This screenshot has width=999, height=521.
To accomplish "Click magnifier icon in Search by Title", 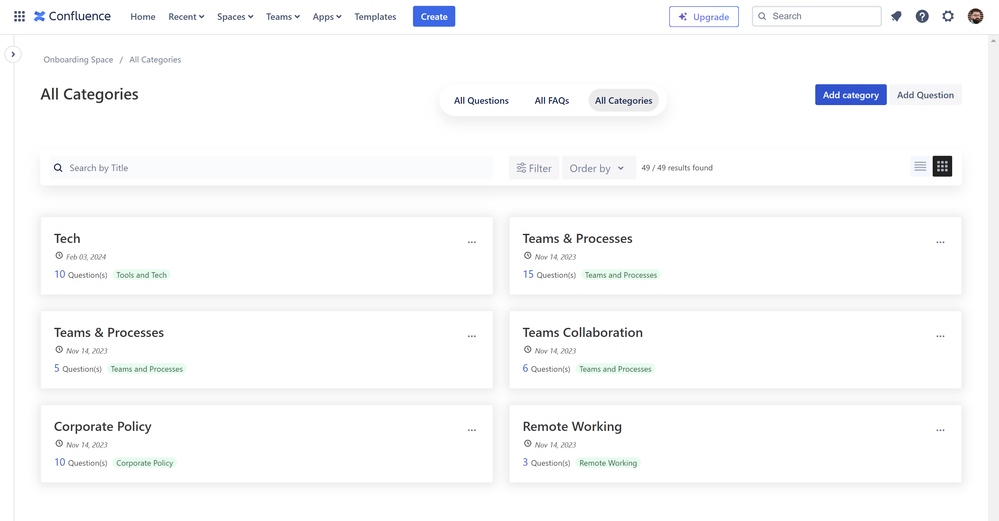I will (x=58, y=168).
